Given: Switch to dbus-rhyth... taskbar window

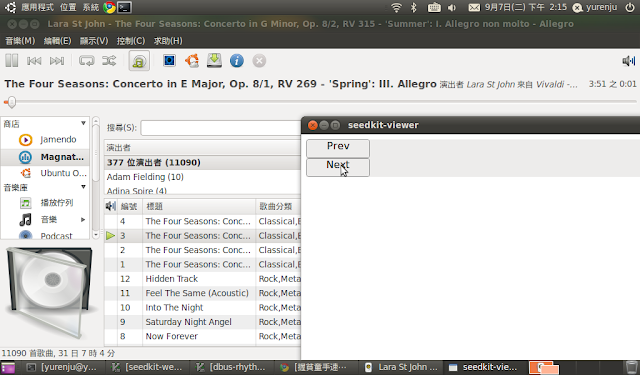Looking at the screenshot, I should [231, 367].
